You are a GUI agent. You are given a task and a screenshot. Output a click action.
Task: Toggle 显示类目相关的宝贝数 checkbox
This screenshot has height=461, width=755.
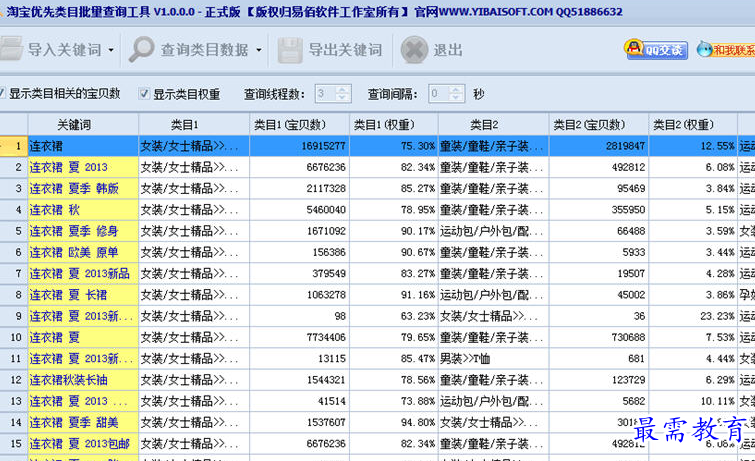coord(2,93)
